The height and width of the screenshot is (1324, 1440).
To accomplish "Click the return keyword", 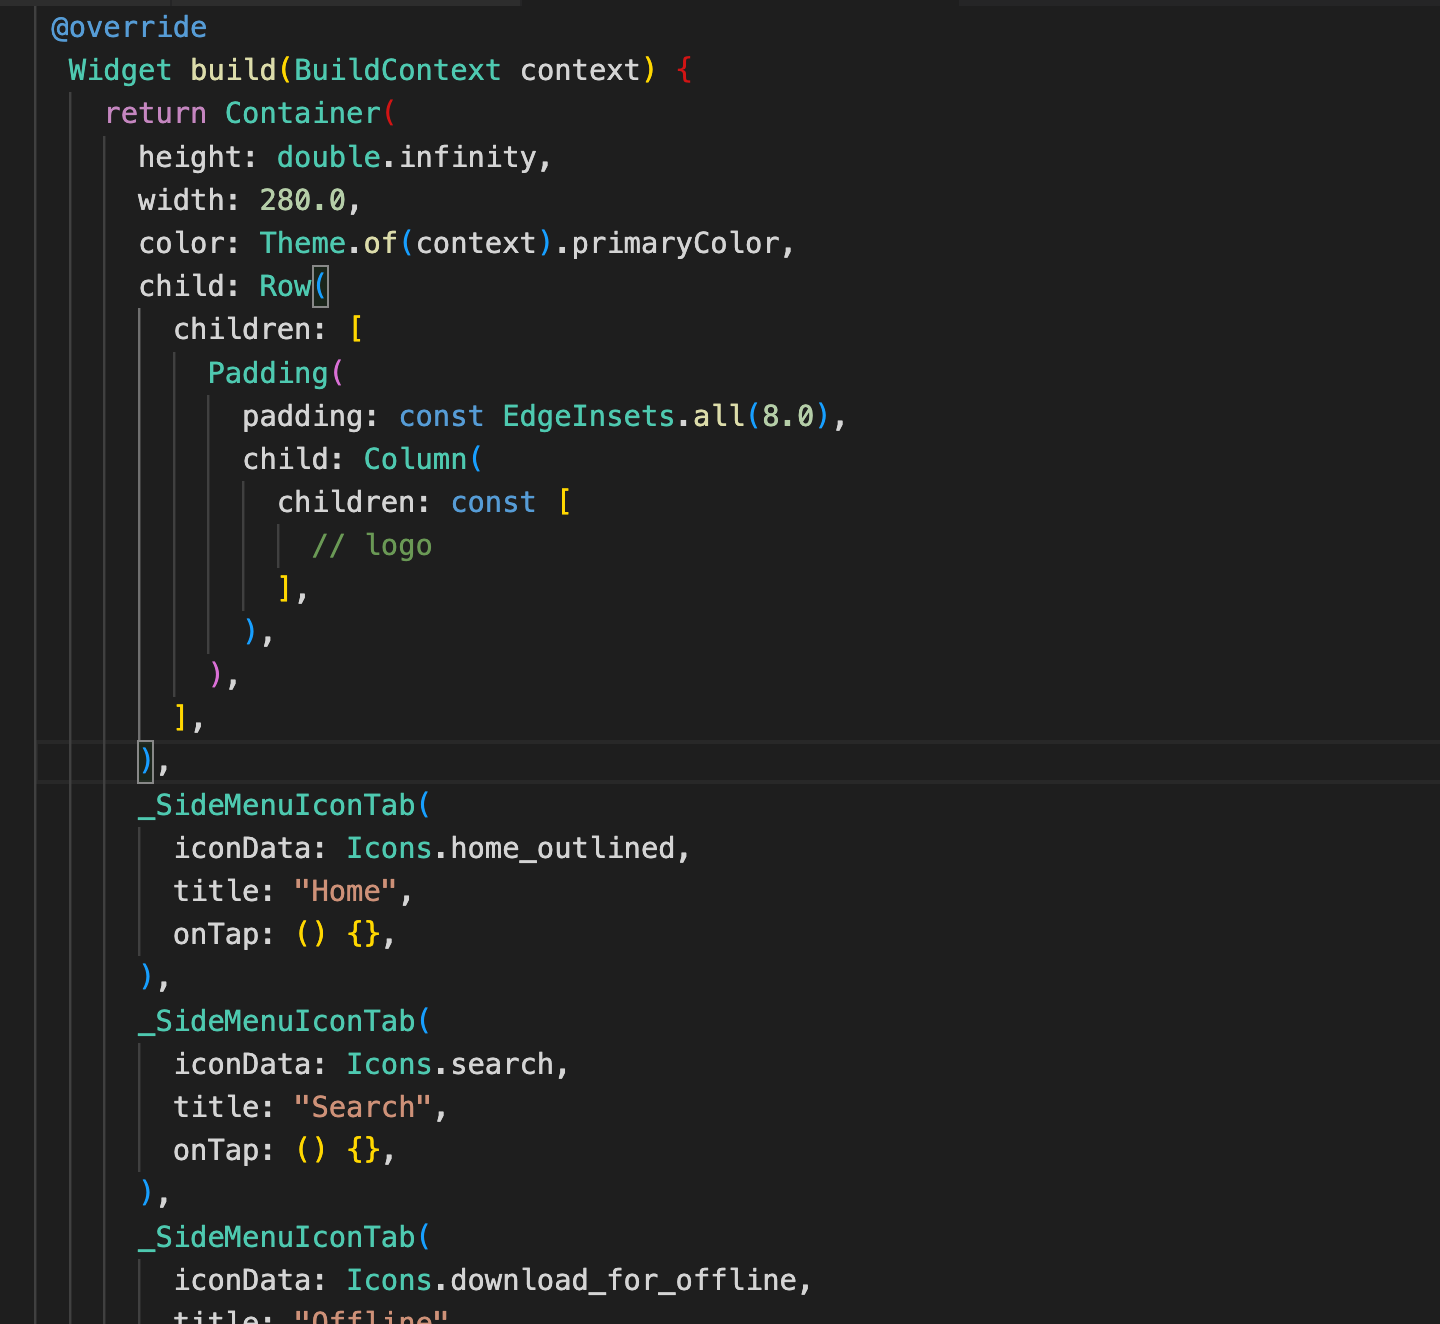I will [155, 113].
